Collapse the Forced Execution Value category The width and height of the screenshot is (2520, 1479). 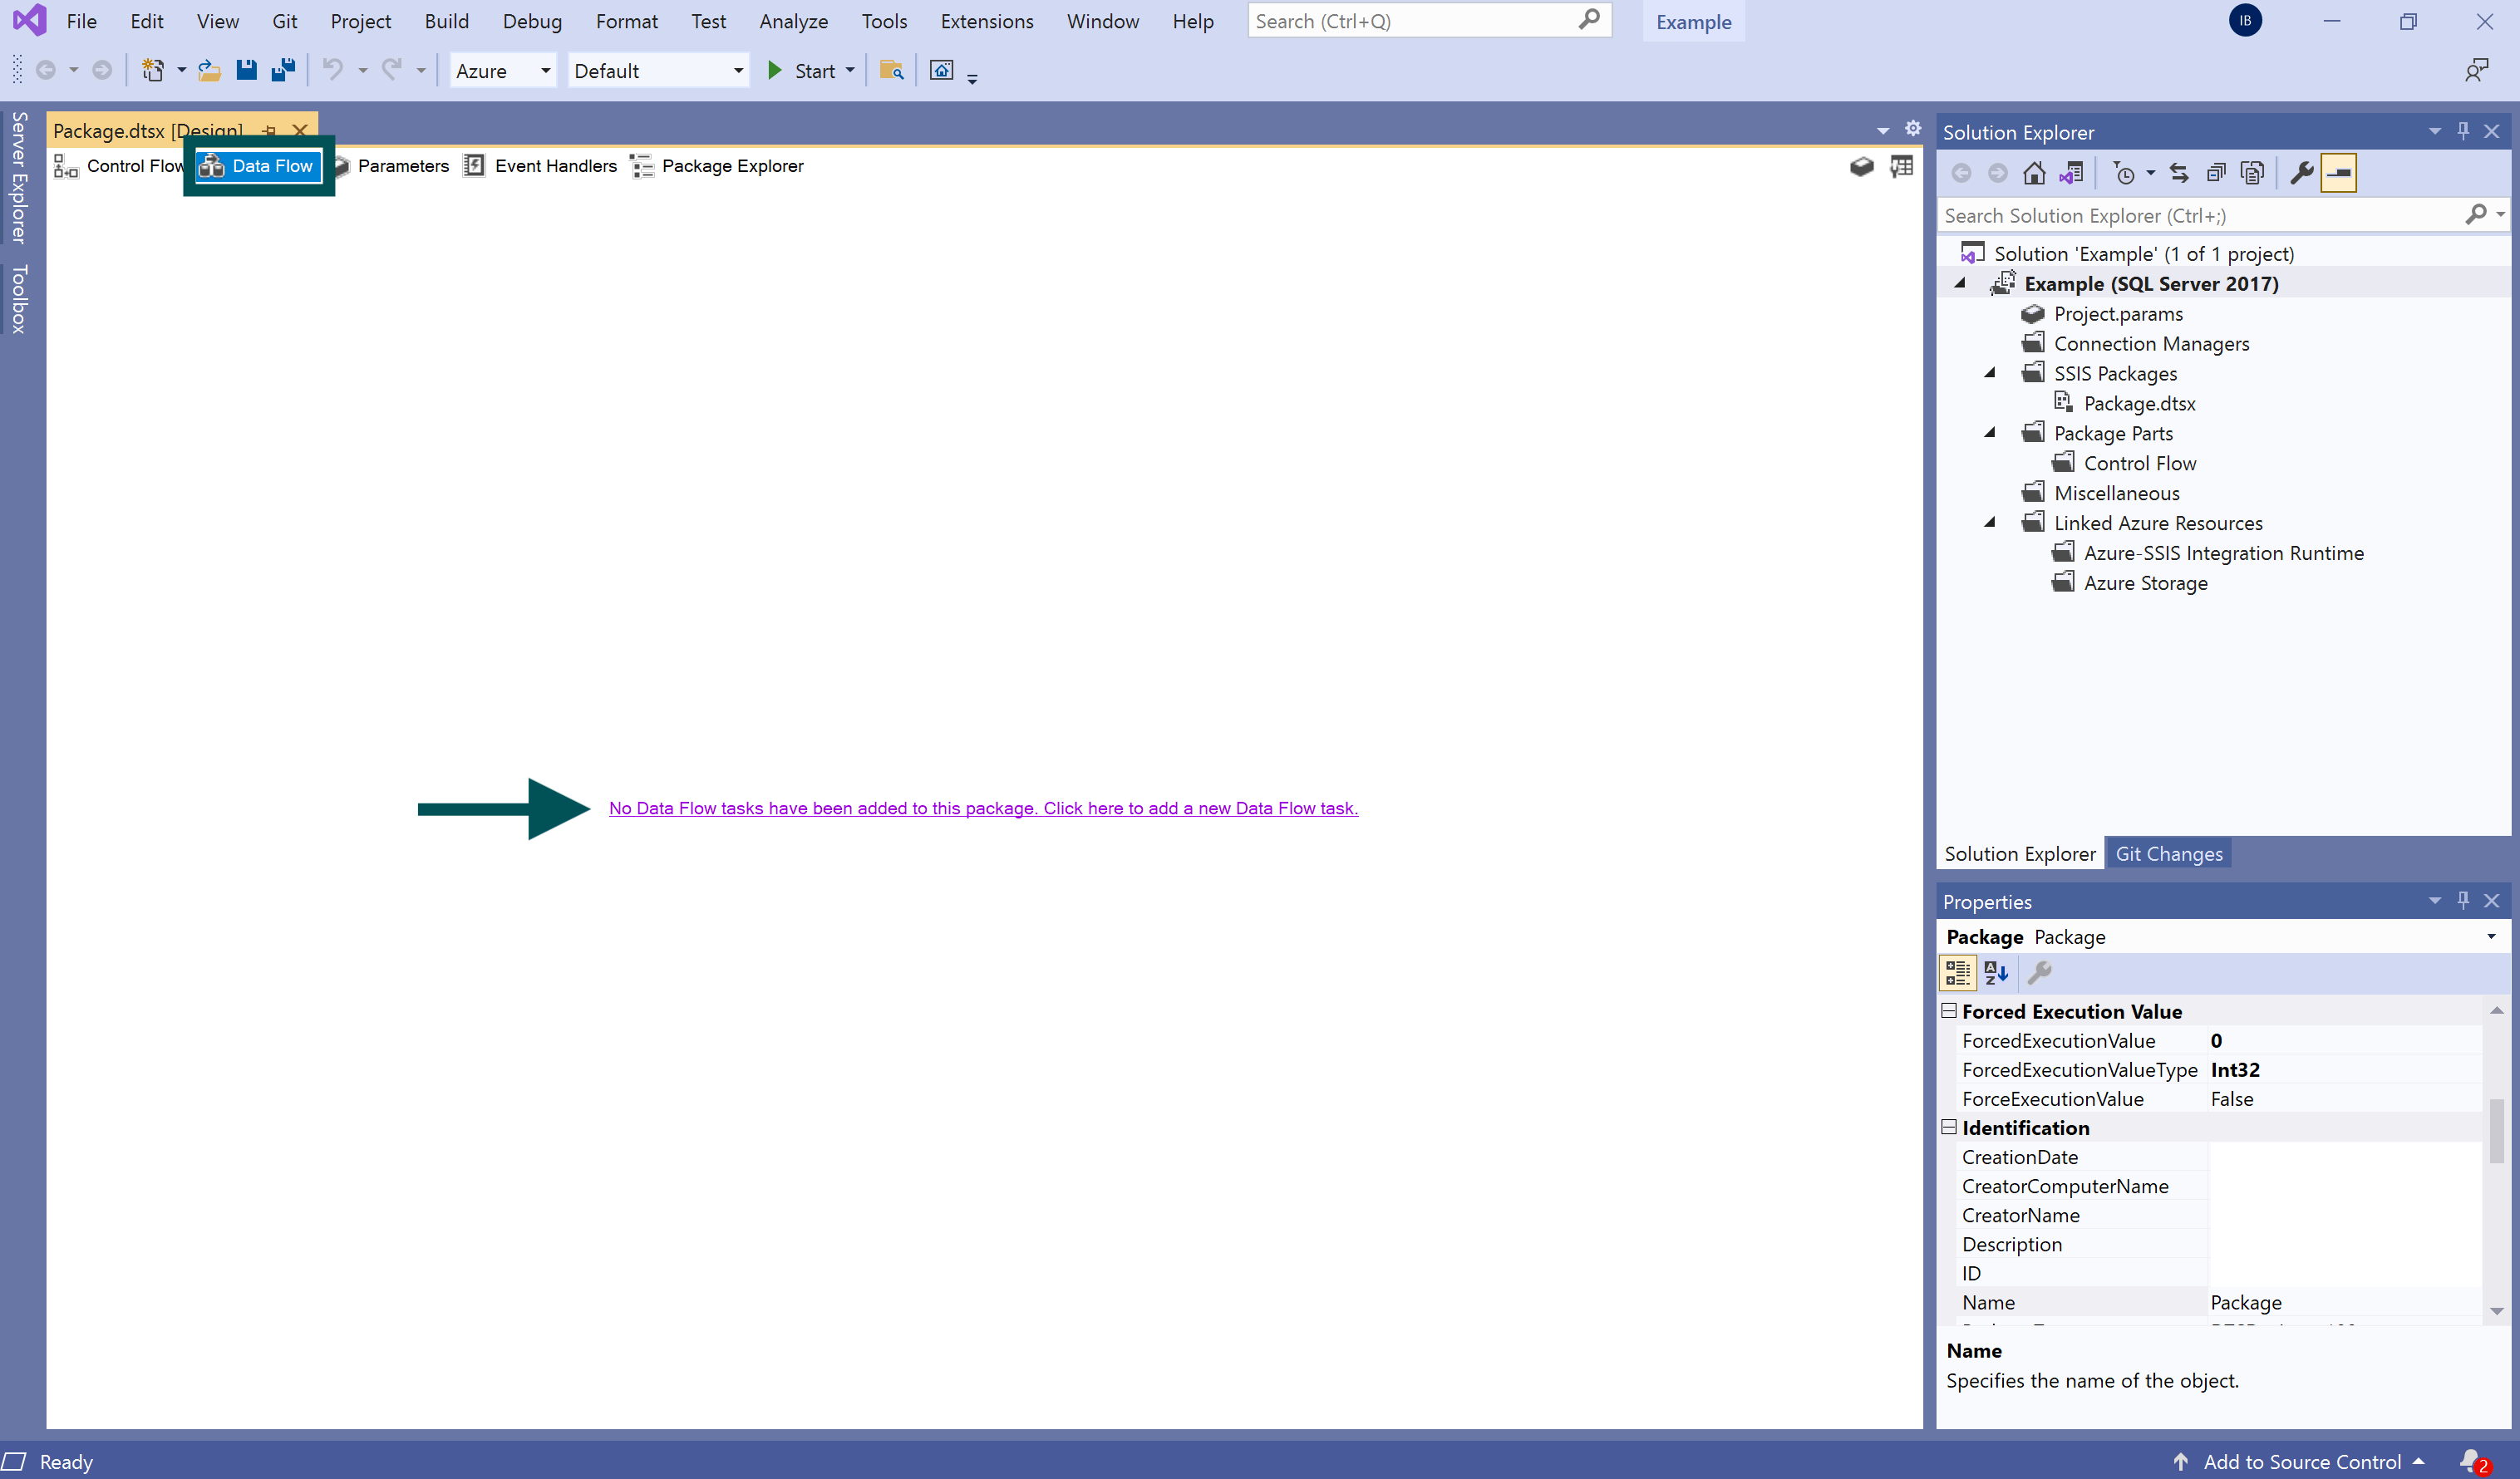pyautogui.click(x=1949, y=1011)
